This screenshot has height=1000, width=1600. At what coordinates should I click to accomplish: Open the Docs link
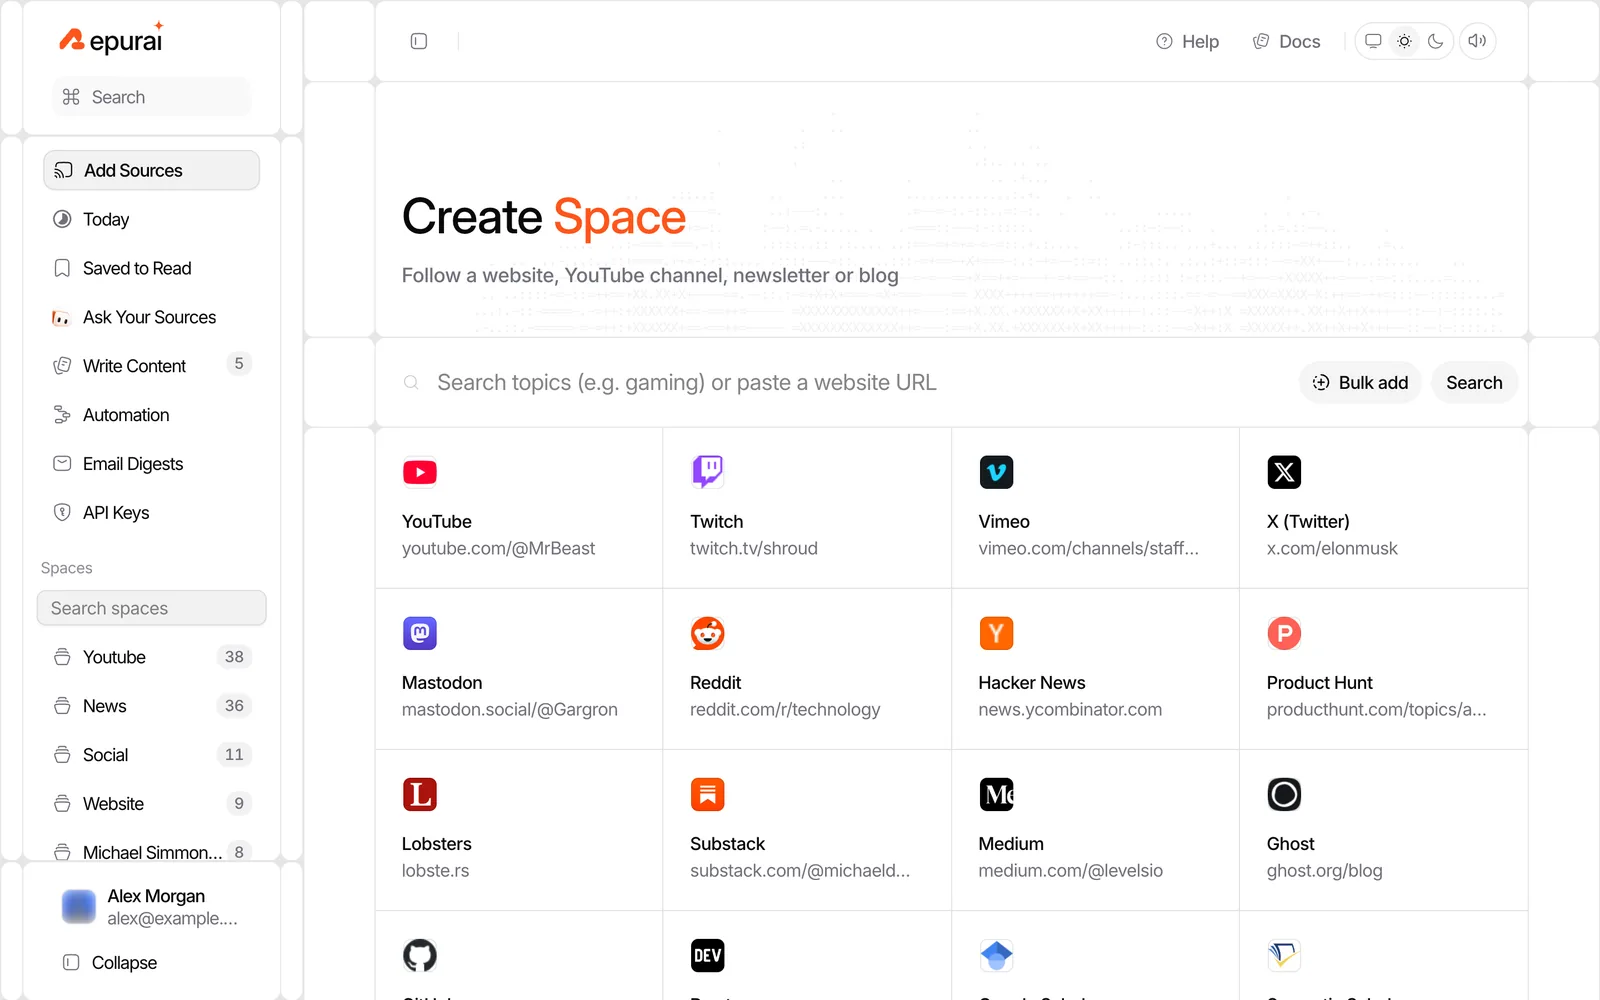click(1286, 41)
